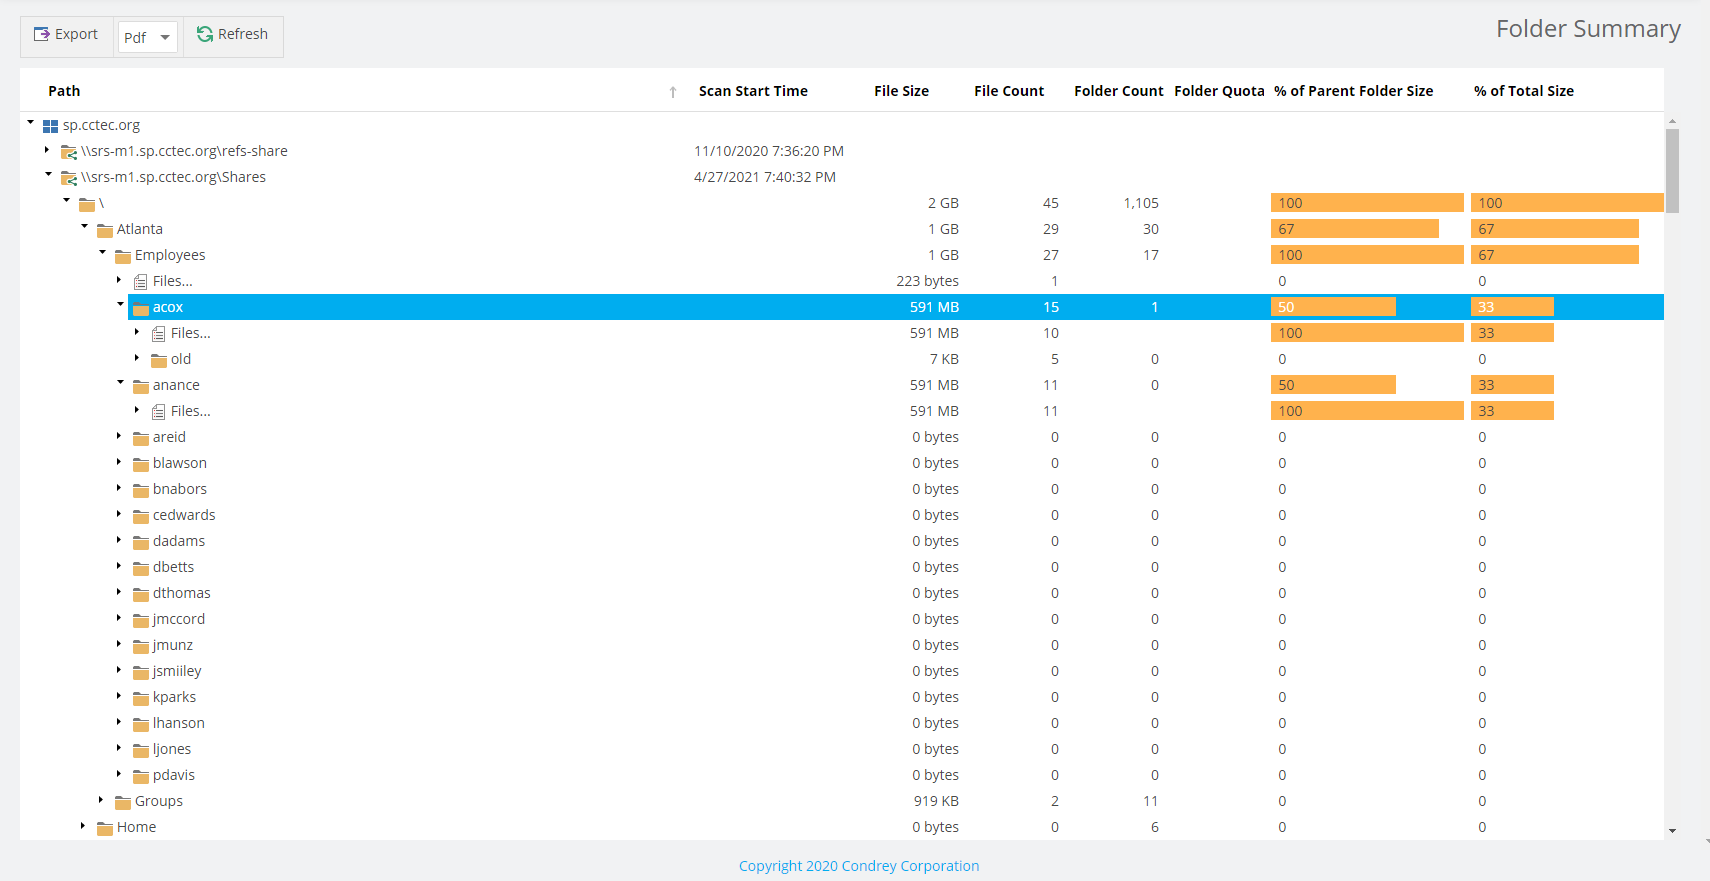Click the sort arrow in Path column
This screenshot has width=1710, height=881.
point(673,92)
